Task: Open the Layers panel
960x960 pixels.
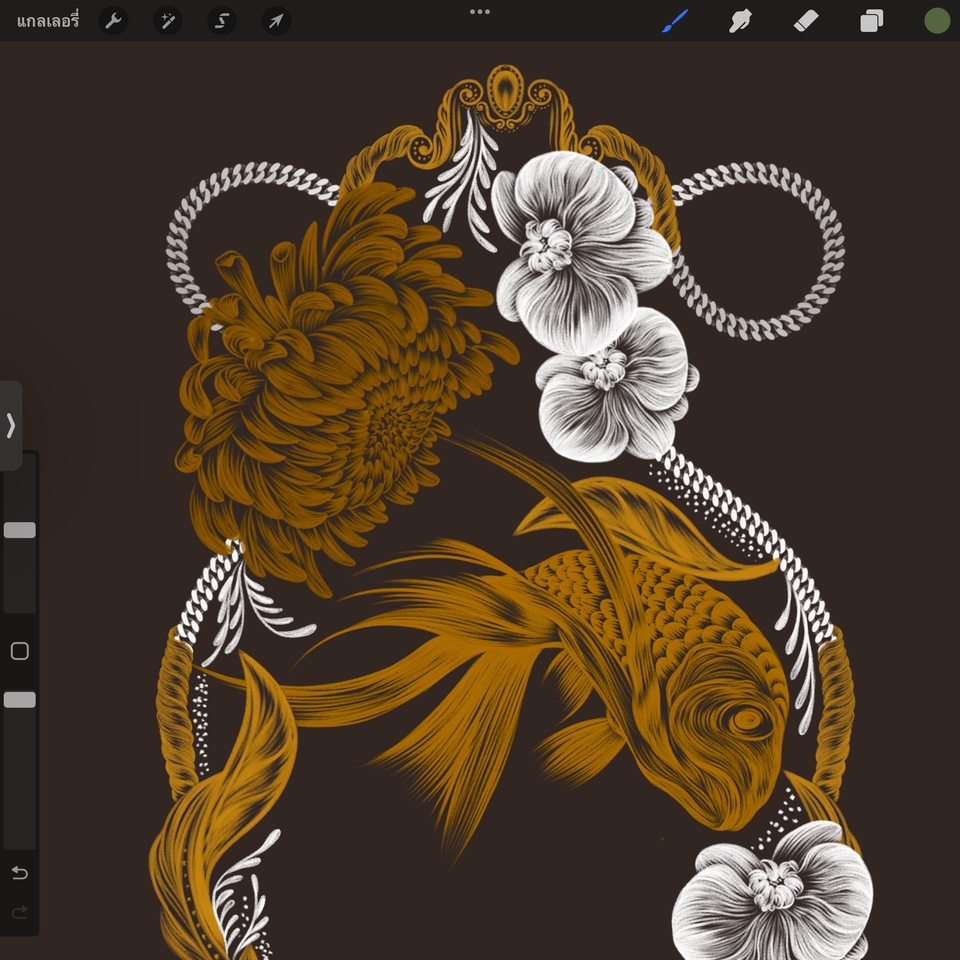Action: [x=871, y=21]
